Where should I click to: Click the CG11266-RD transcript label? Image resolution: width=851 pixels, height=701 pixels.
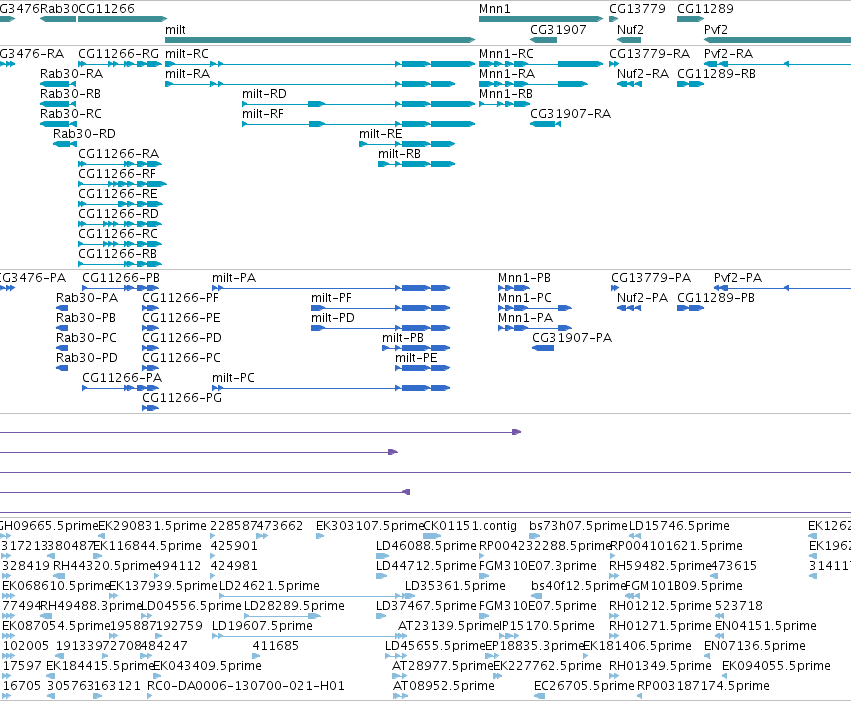click(118, 214)
